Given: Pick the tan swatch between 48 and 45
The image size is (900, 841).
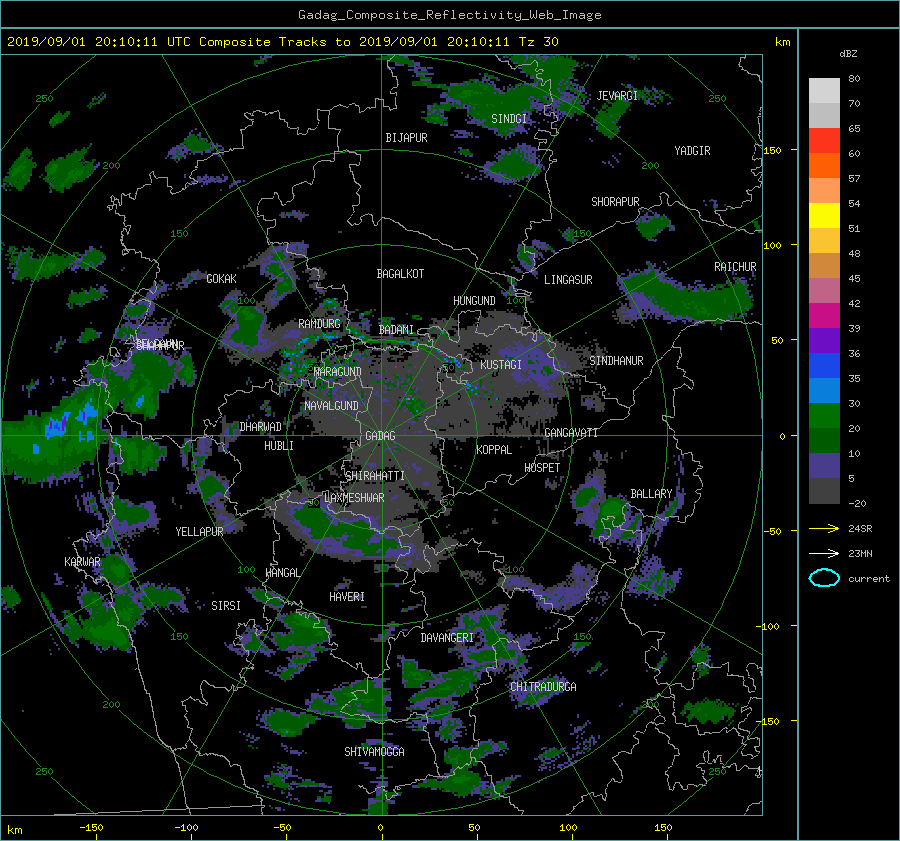Looking at the screenshot, I should click(824, 266).
